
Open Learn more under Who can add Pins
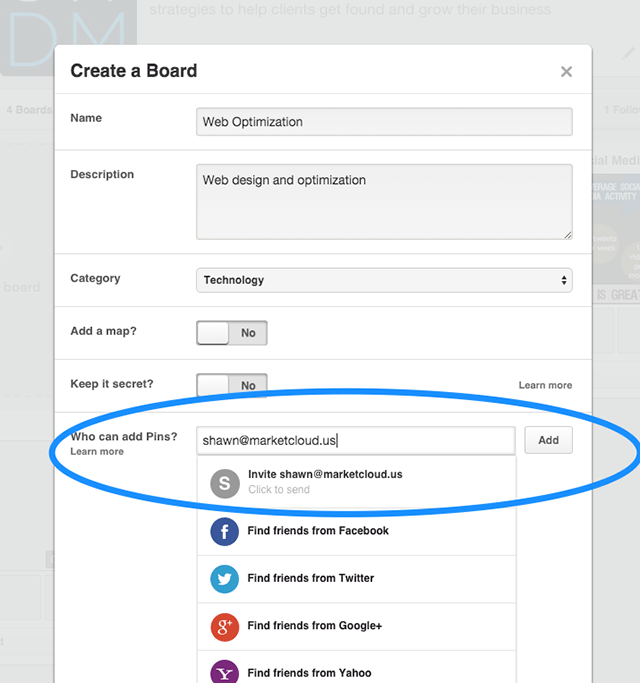pos(97,452)
